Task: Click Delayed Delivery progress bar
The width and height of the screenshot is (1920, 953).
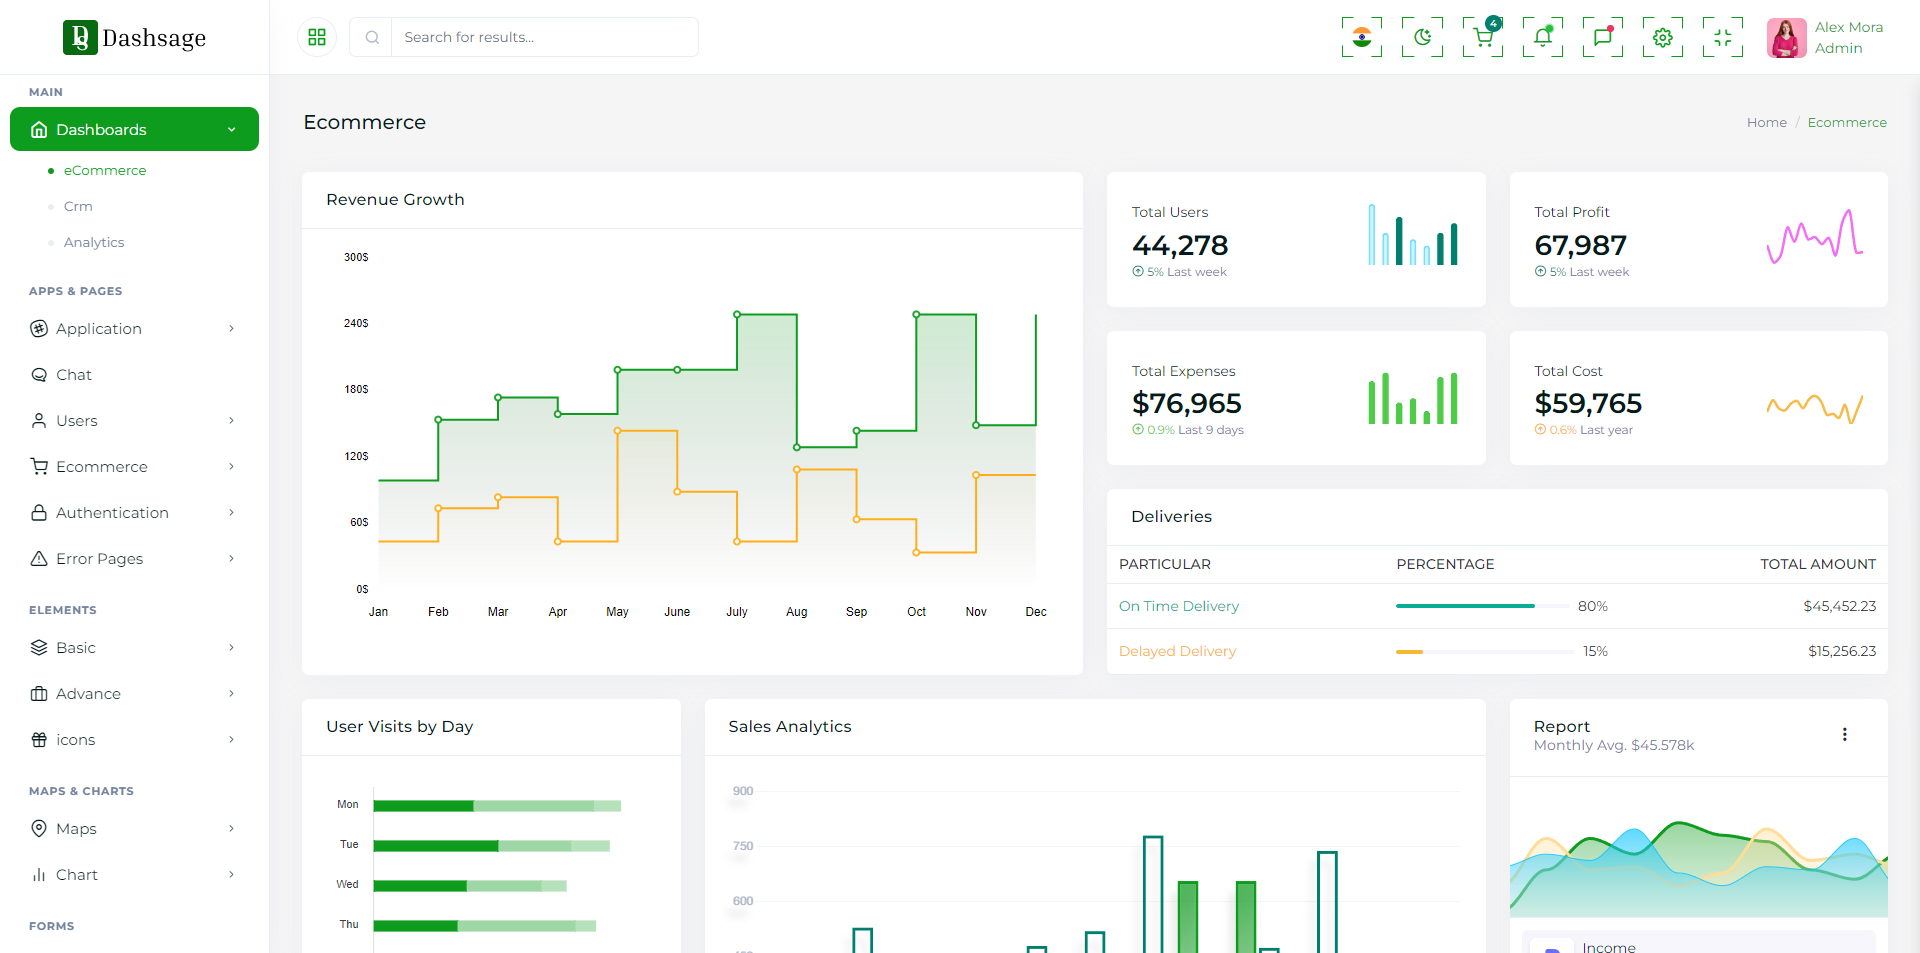Action: click(x=1485, y=651)
